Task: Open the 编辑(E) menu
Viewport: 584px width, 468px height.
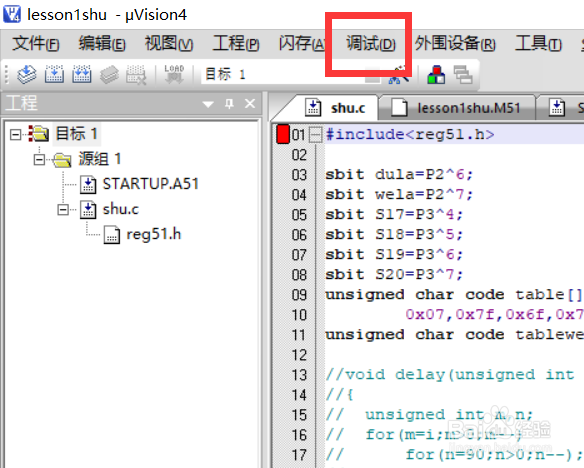Action: pos(102,44)
